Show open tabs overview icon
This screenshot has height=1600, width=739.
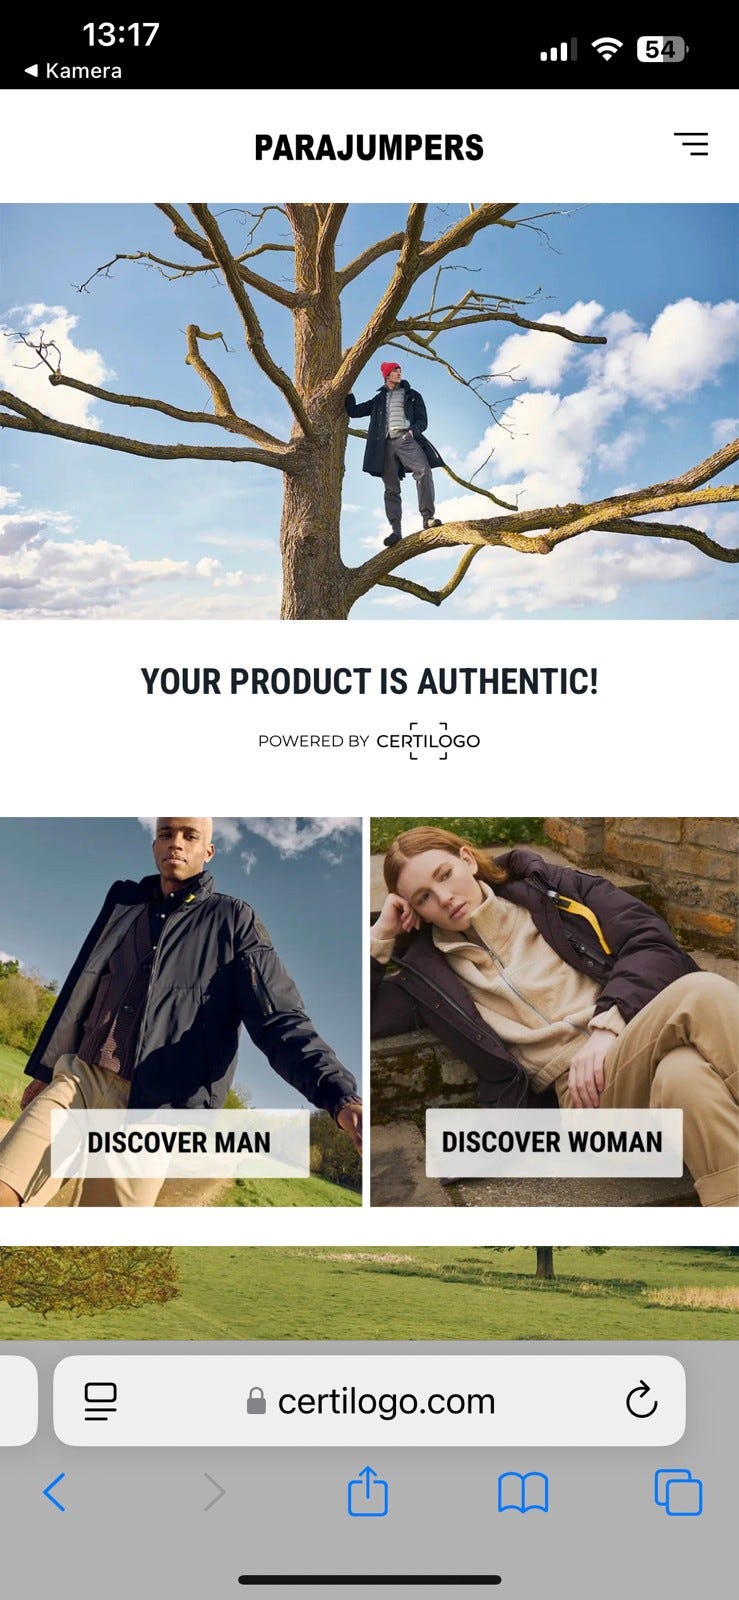click(x=678, y=1492)
